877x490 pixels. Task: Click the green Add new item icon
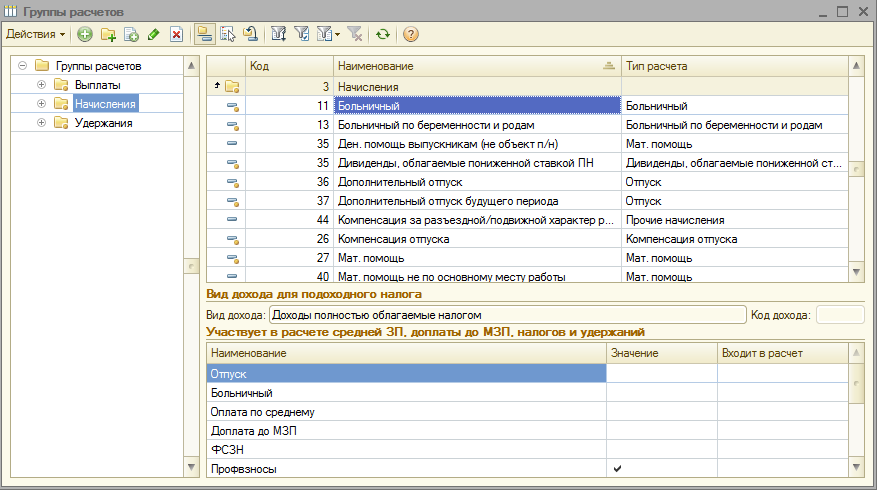coord(85,34)
